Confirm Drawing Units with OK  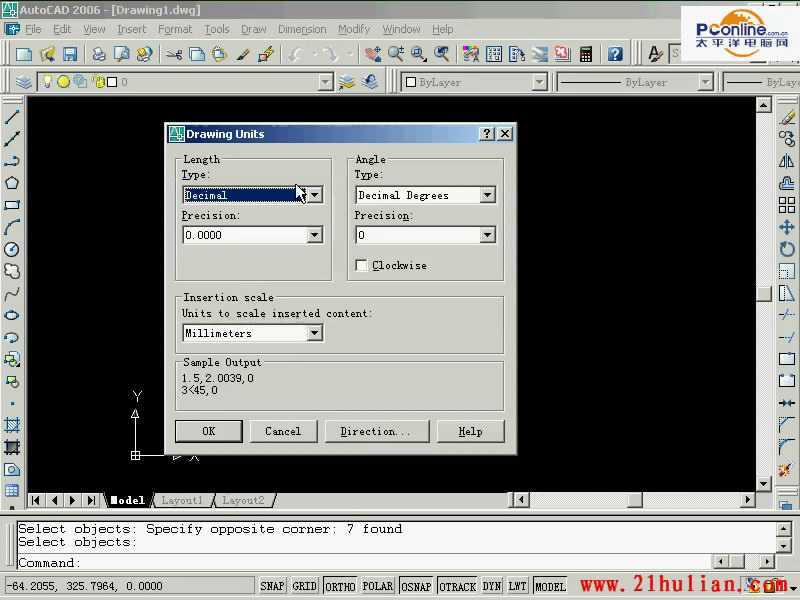(x=209, y=431)
